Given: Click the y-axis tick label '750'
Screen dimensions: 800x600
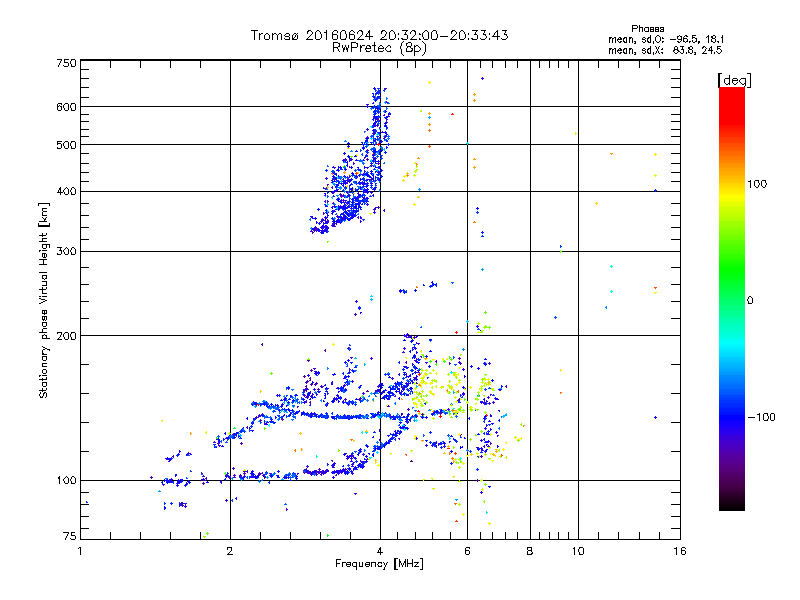Looking at the screenshot, I should click(x=66, y=63).
